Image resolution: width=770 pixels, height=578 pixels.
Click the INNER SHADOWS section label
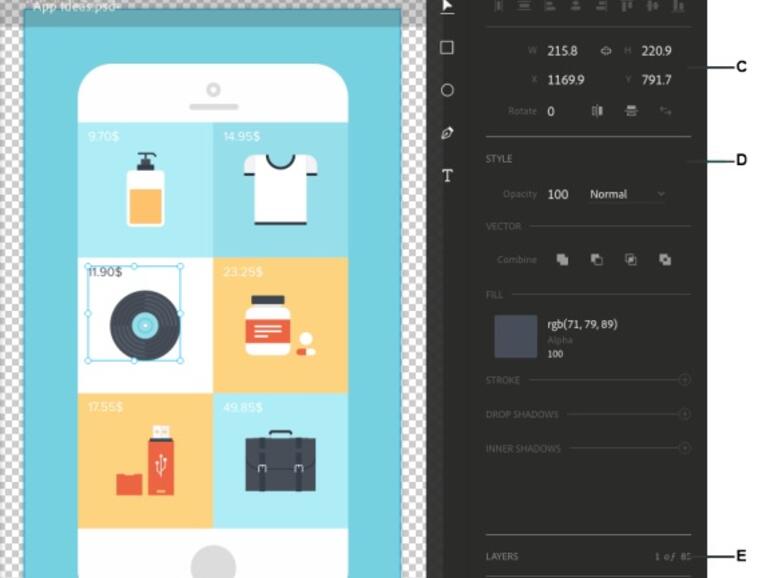coord(523,448)
